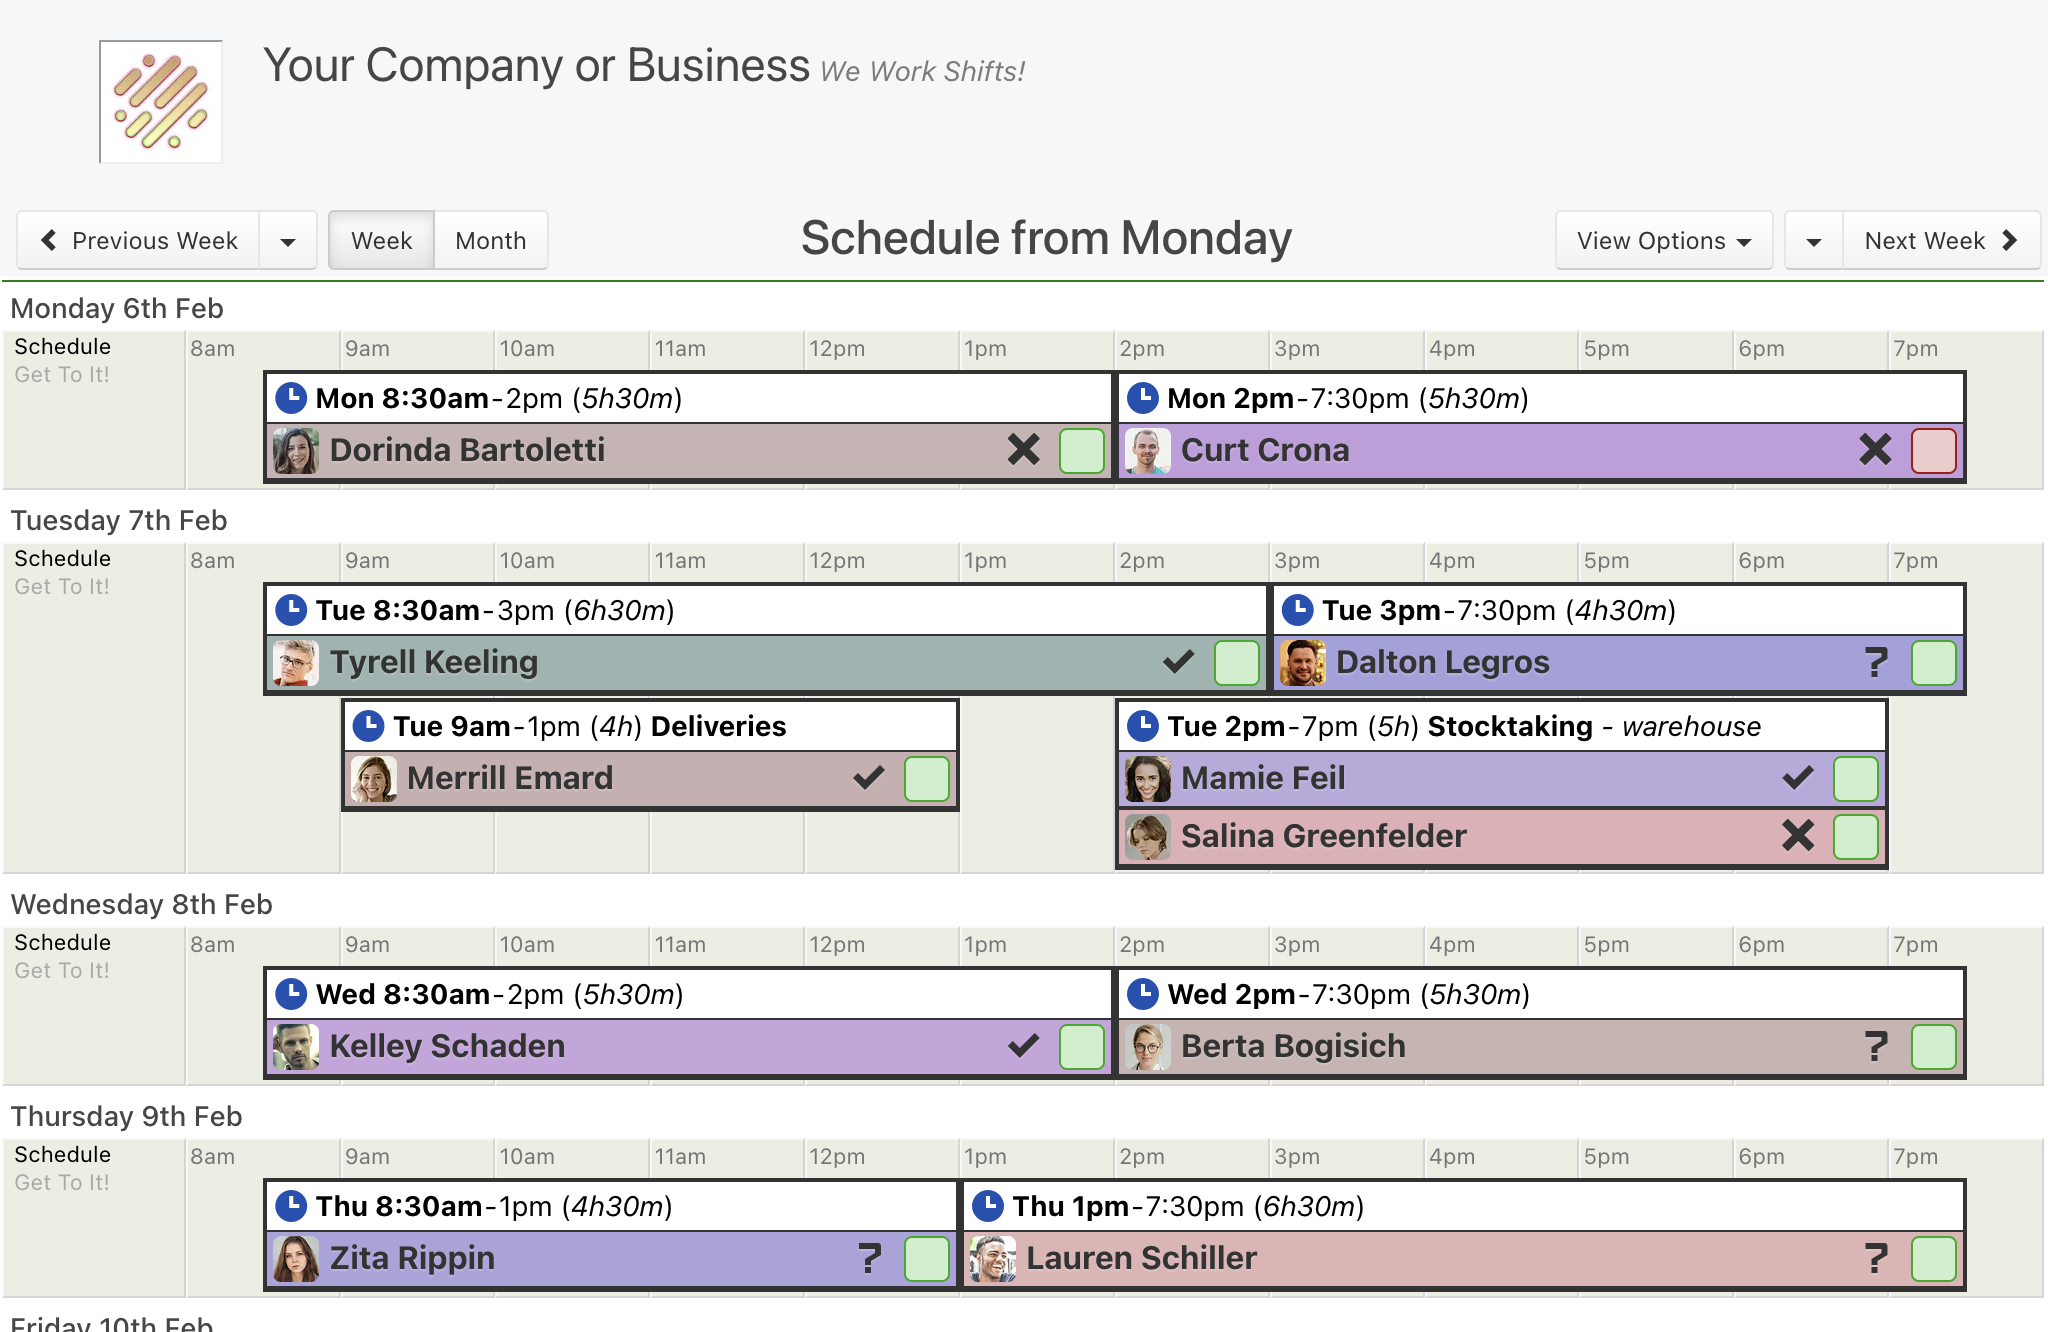Go to Previous Week
2048x1332 pixels.
(x=139, y=240)
